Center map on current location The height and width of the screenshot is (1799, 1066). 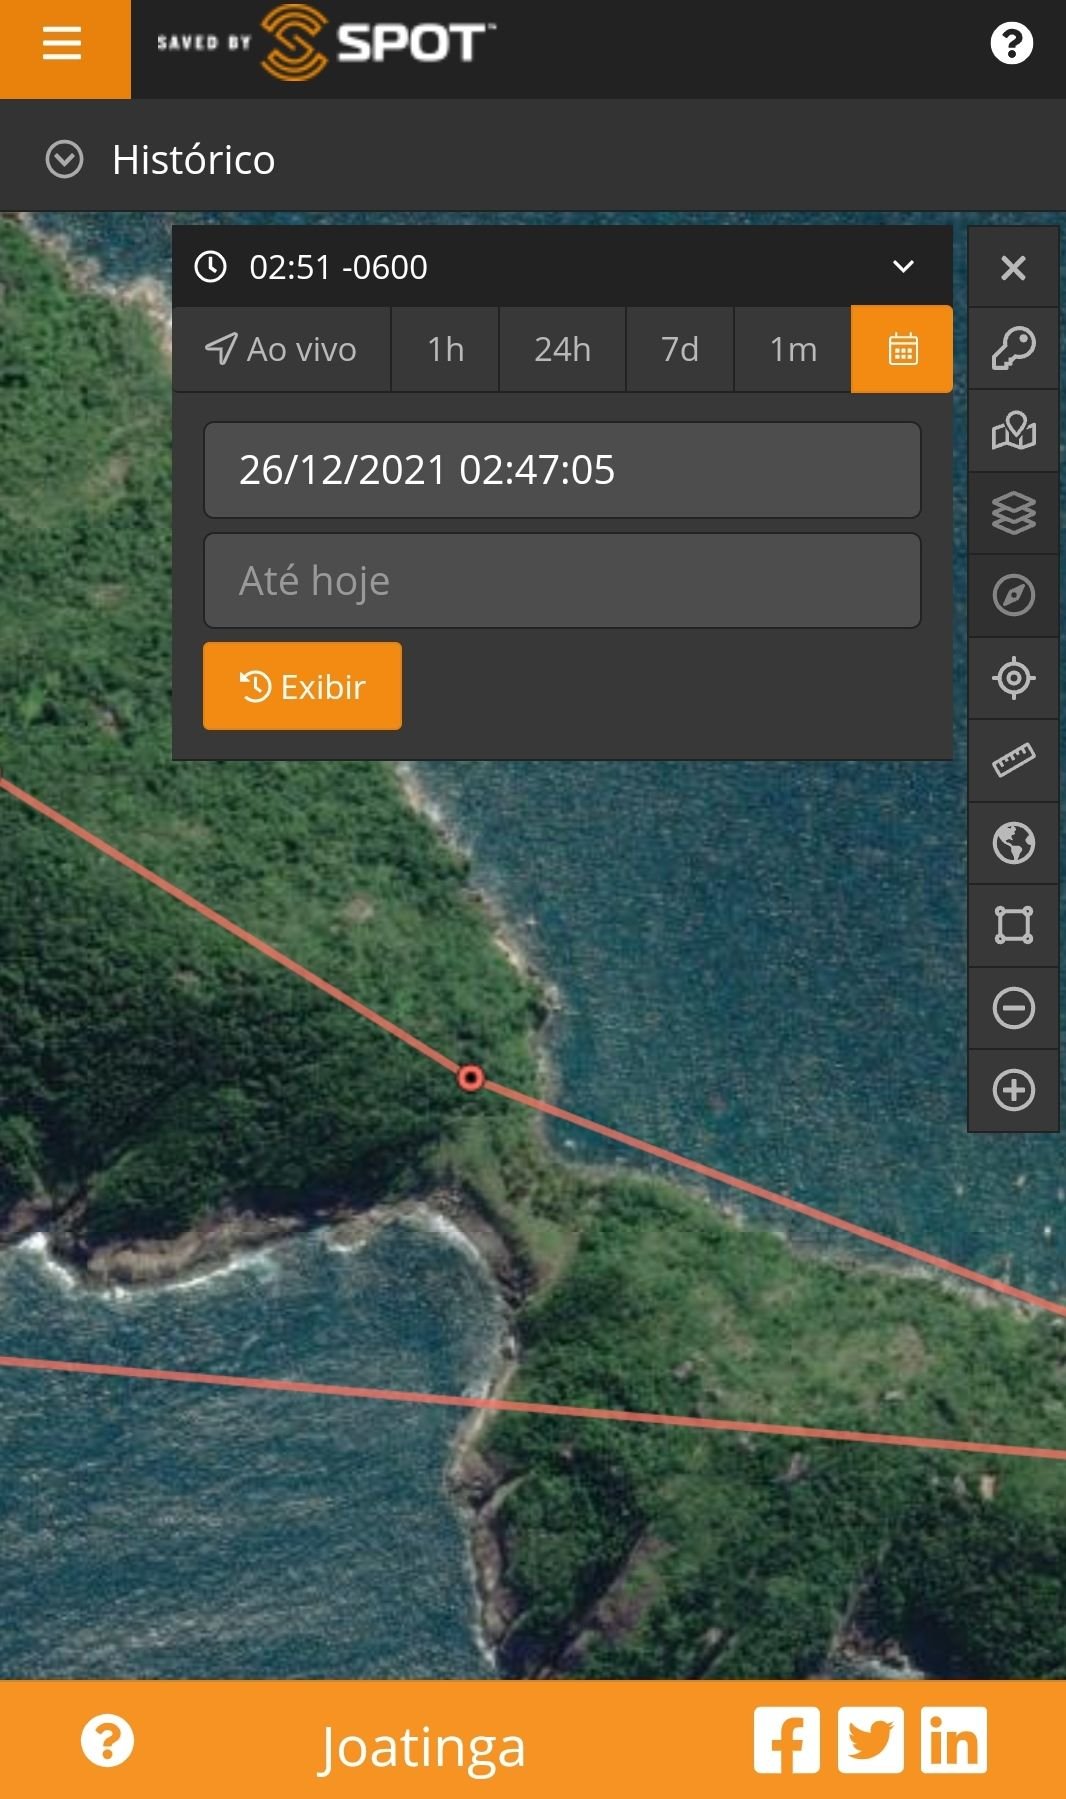(x=1013, y=678)
